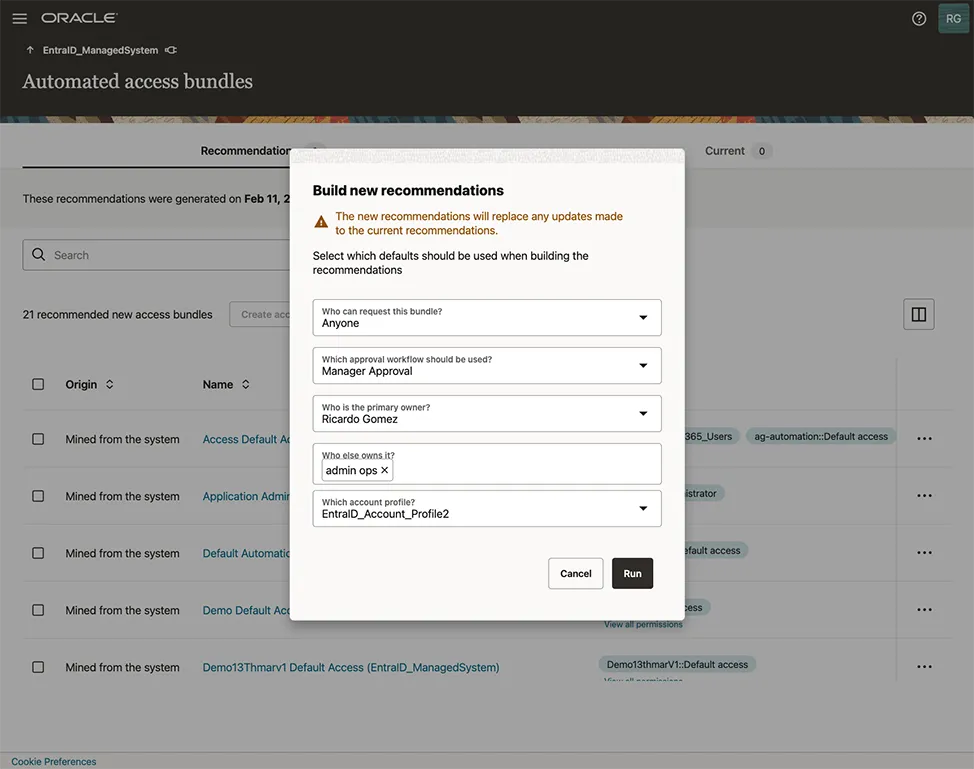Switch to the Recommendations tab
The height and width of the screenshot is (769, 974).
[246, 151]
